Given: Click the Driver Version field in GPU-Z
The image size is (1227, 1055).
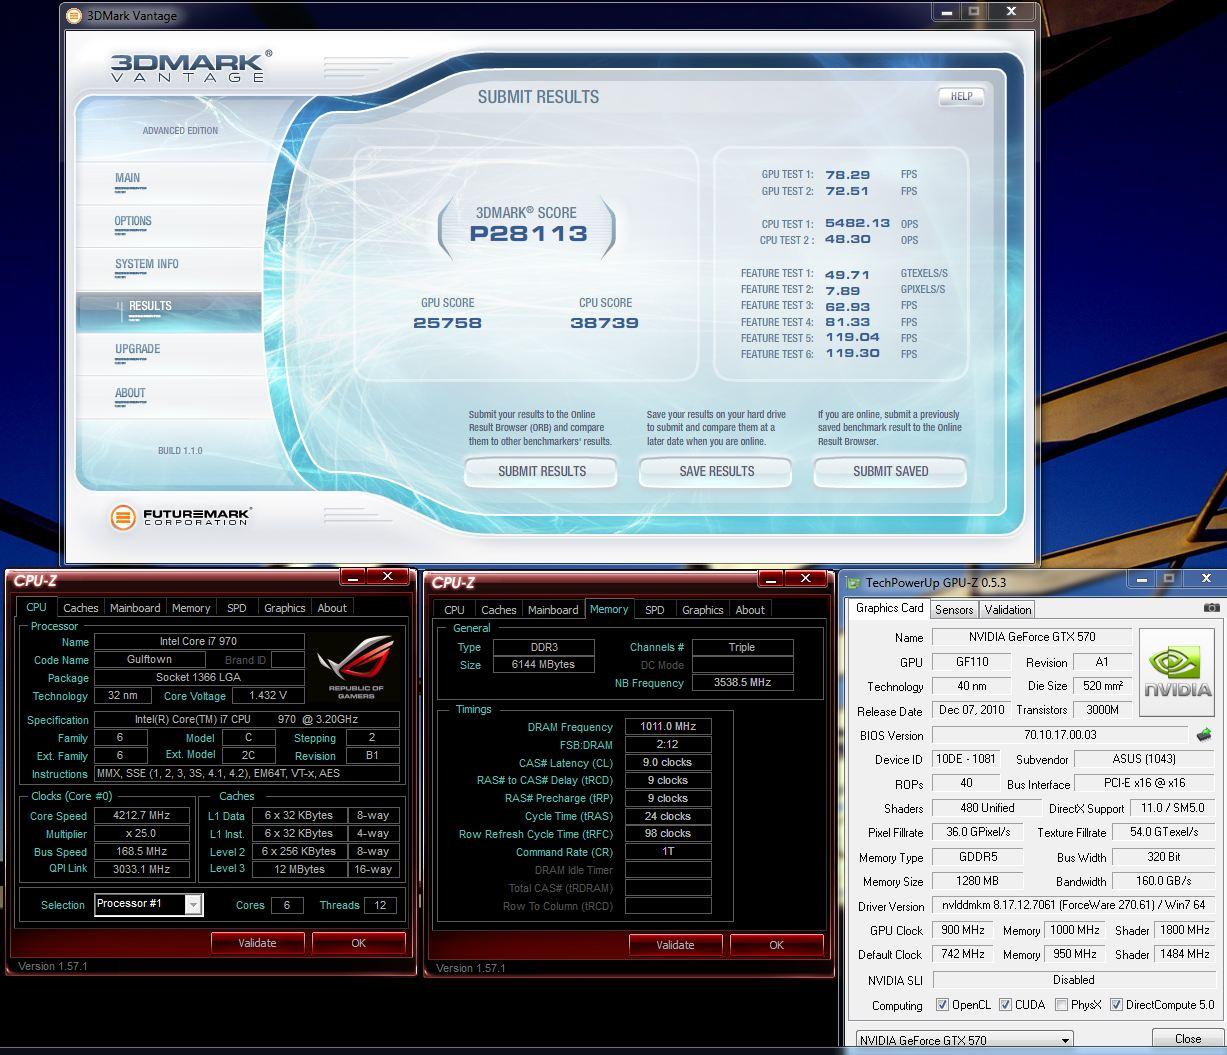Looking at the screenshot, I should [x=1074, y=906].
